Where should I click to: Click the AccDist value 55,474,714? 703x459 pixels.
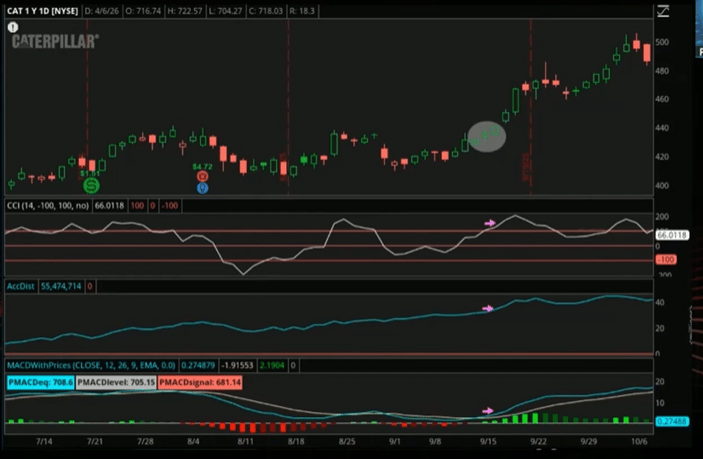pos(61,286)
